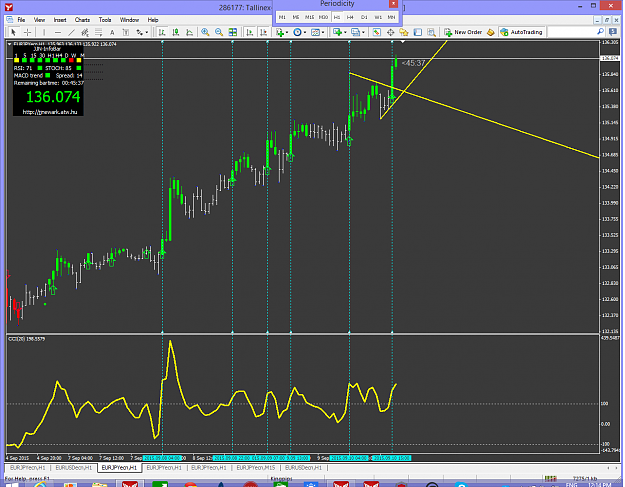Open the Help menu
The height and width of the screenshot is (487, 625).
153,20
